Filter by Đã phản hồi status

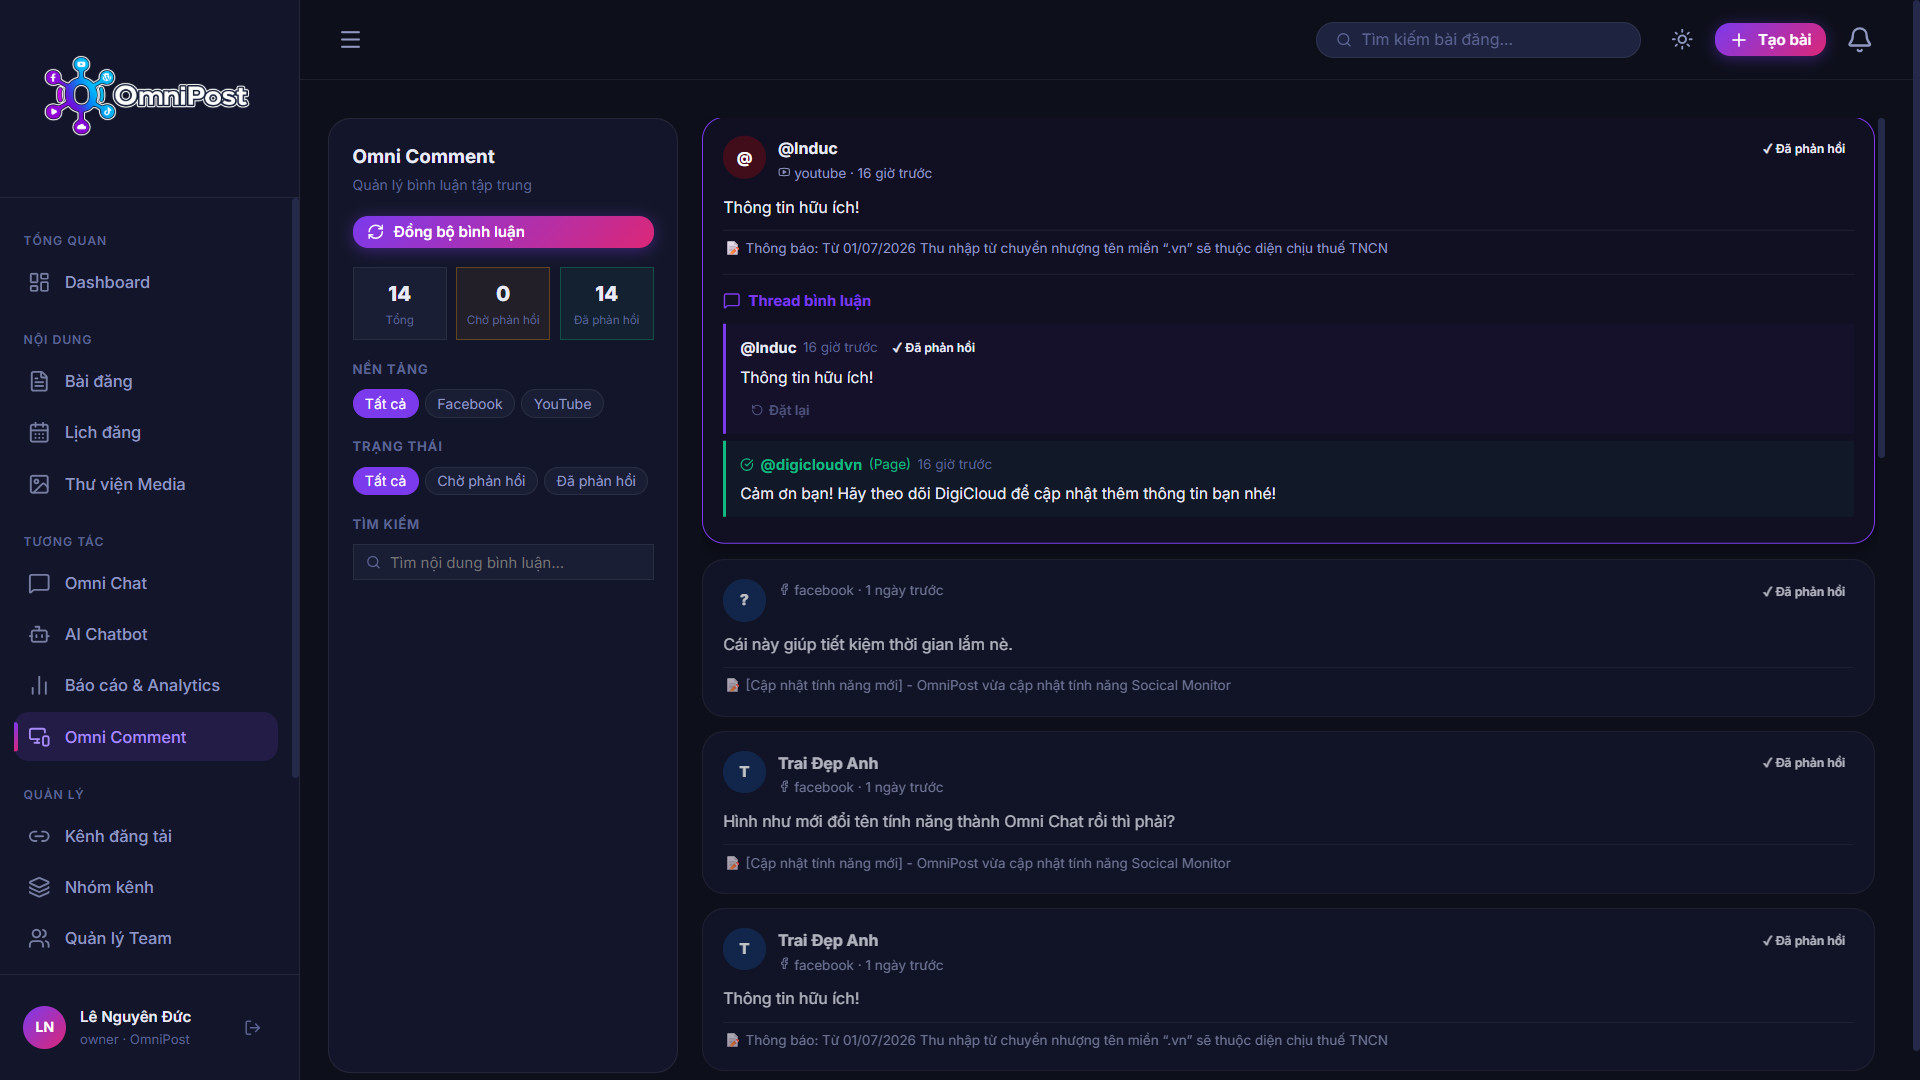[596, 481]
